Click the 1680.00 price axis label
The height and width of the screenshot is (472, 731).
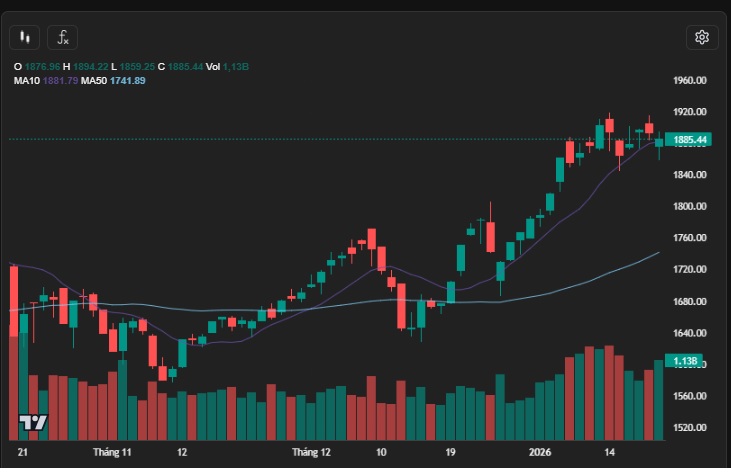(x=691, y=302)
